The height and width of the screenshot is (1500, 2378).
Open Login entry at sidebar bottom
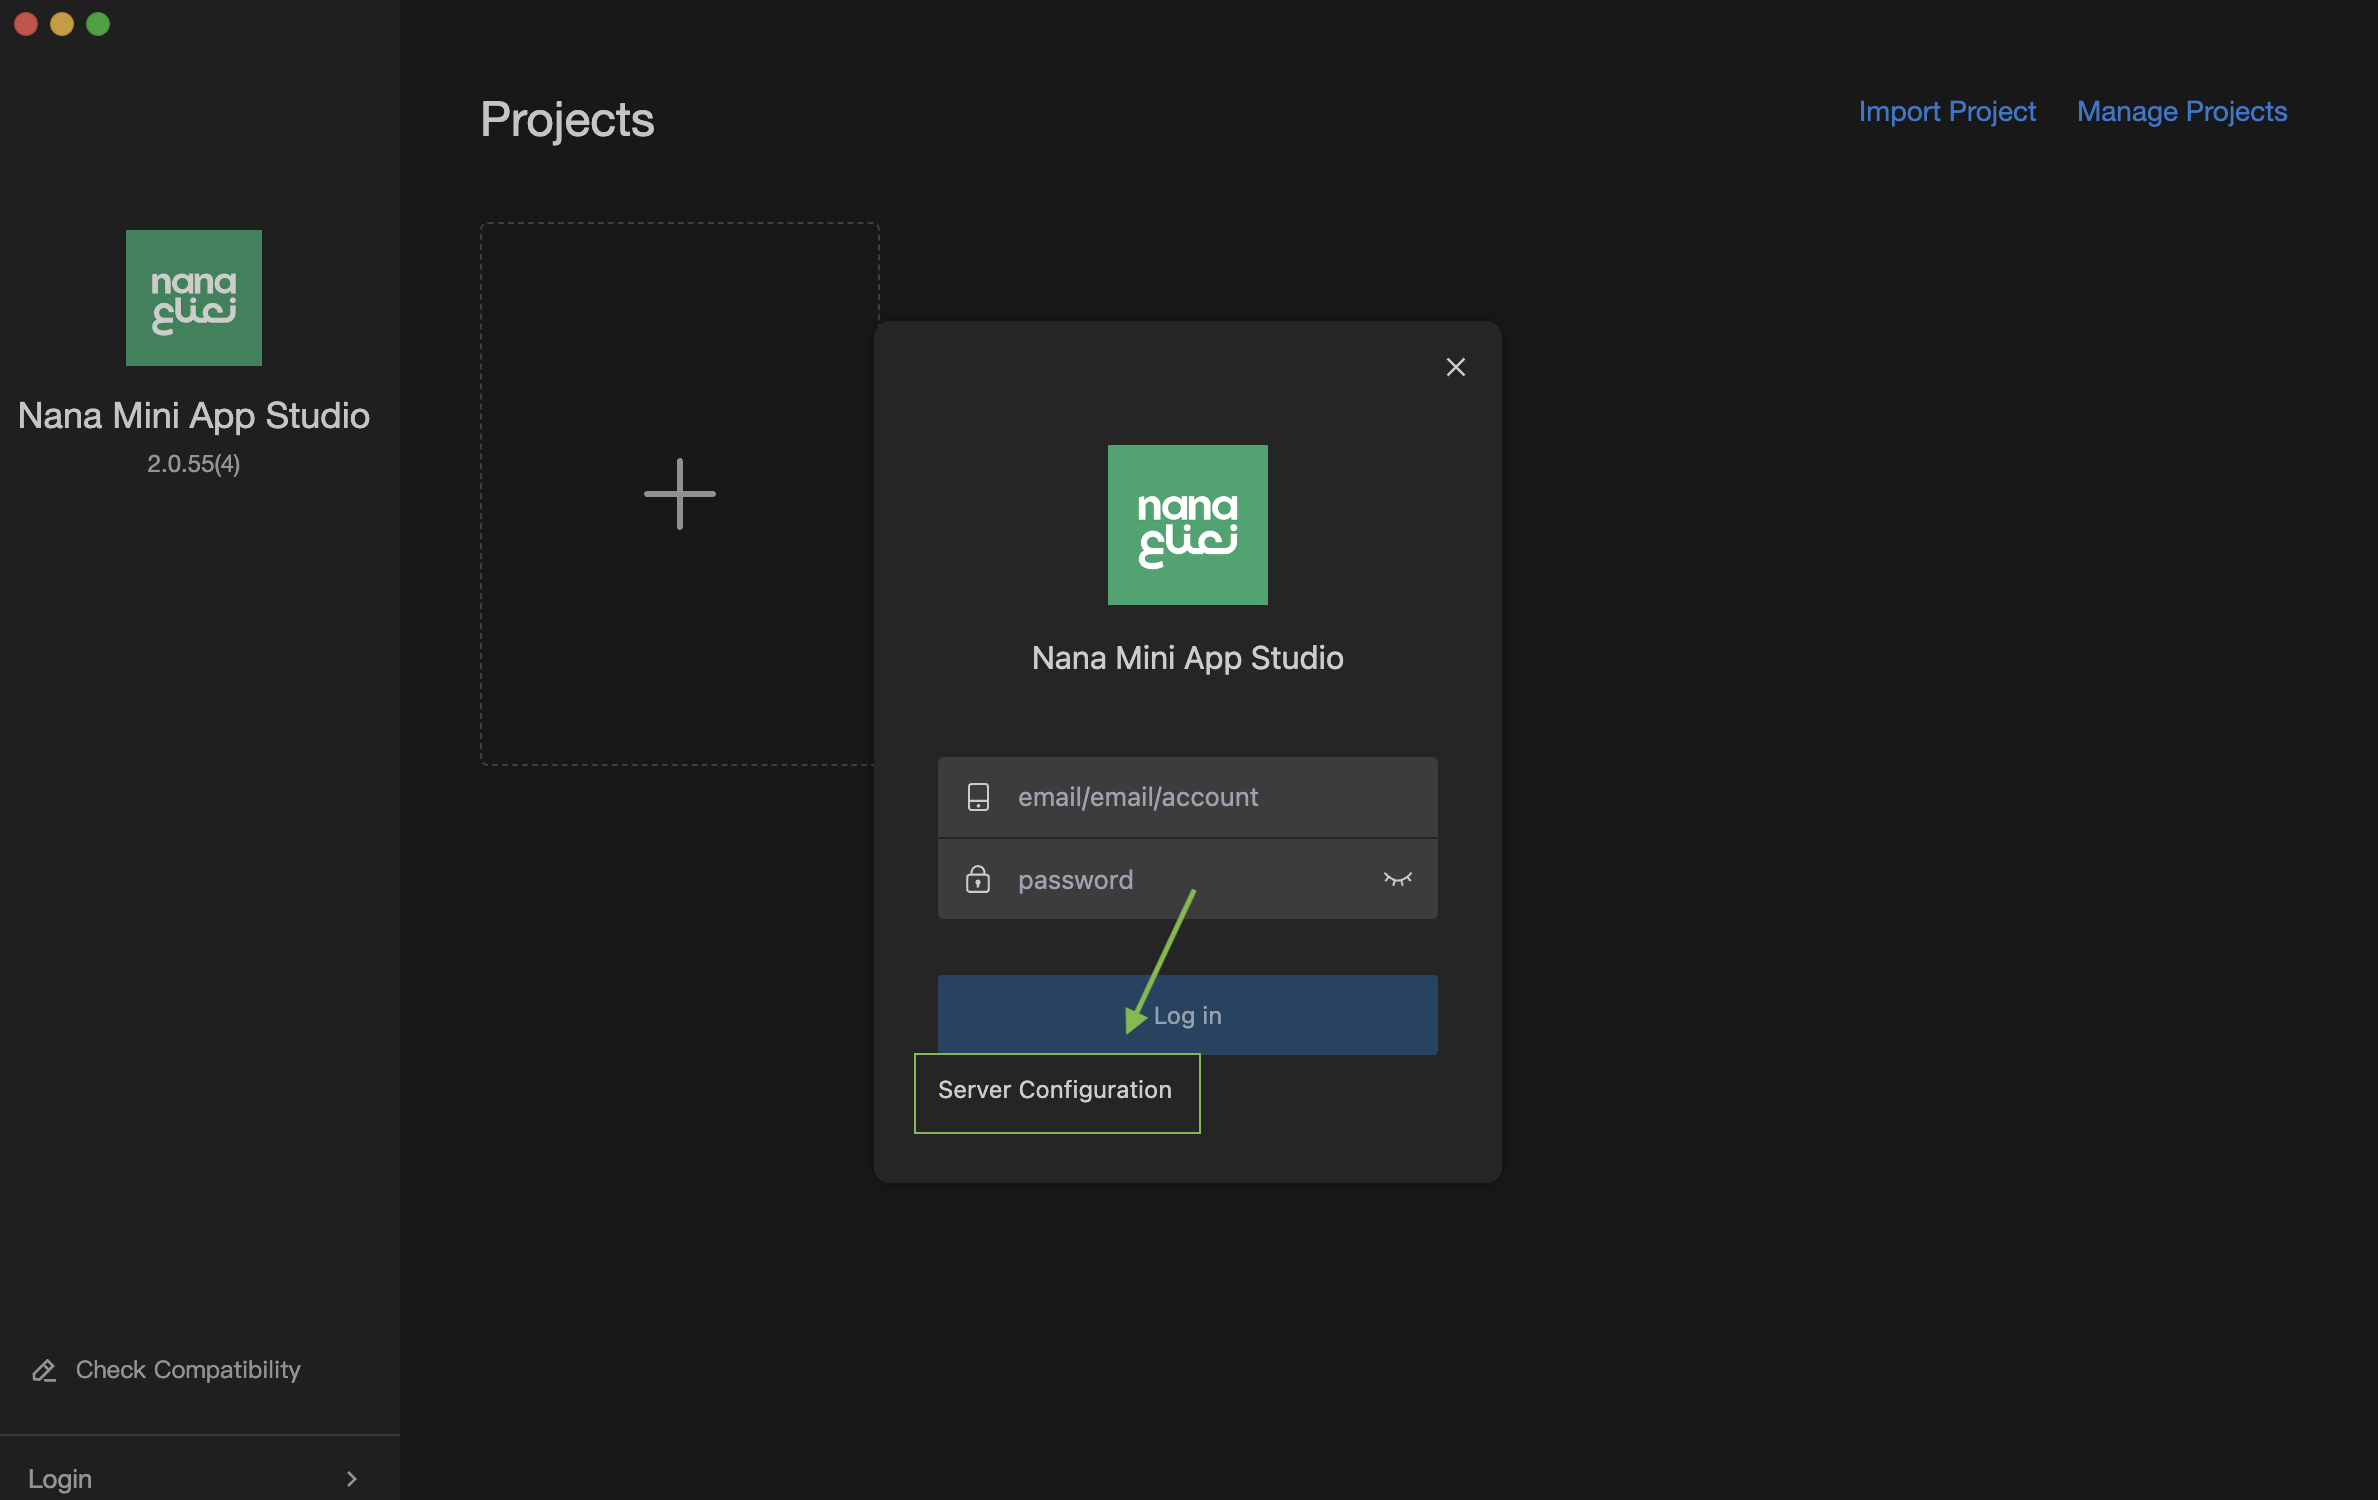(x=60, y=1478)
